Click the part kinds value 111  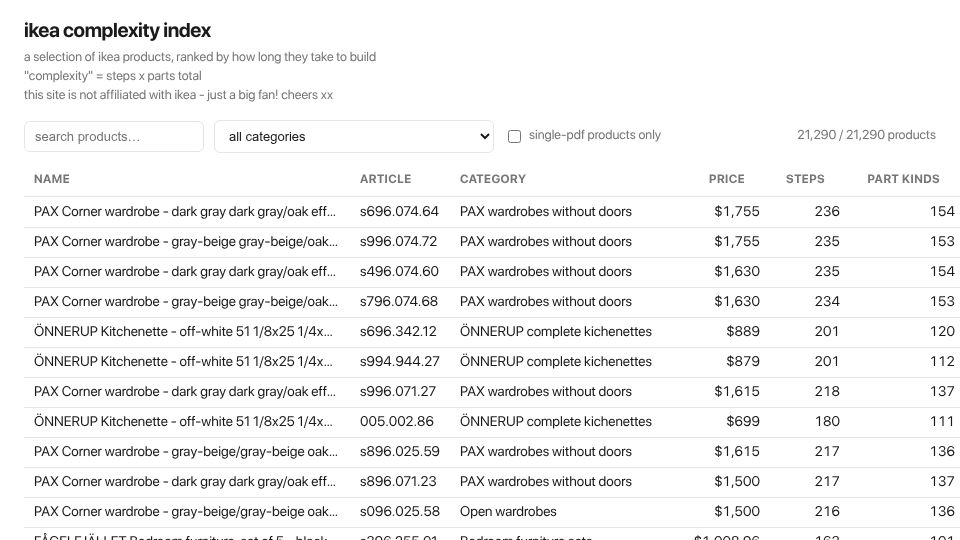point(942,421)
